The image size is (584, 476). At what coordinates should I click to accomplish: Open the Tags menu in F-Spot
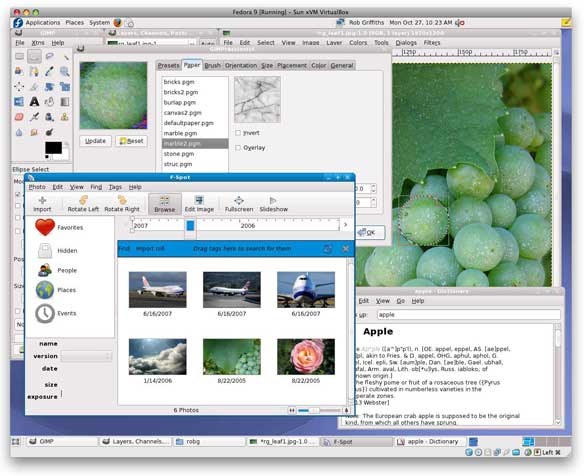(115, 187)
